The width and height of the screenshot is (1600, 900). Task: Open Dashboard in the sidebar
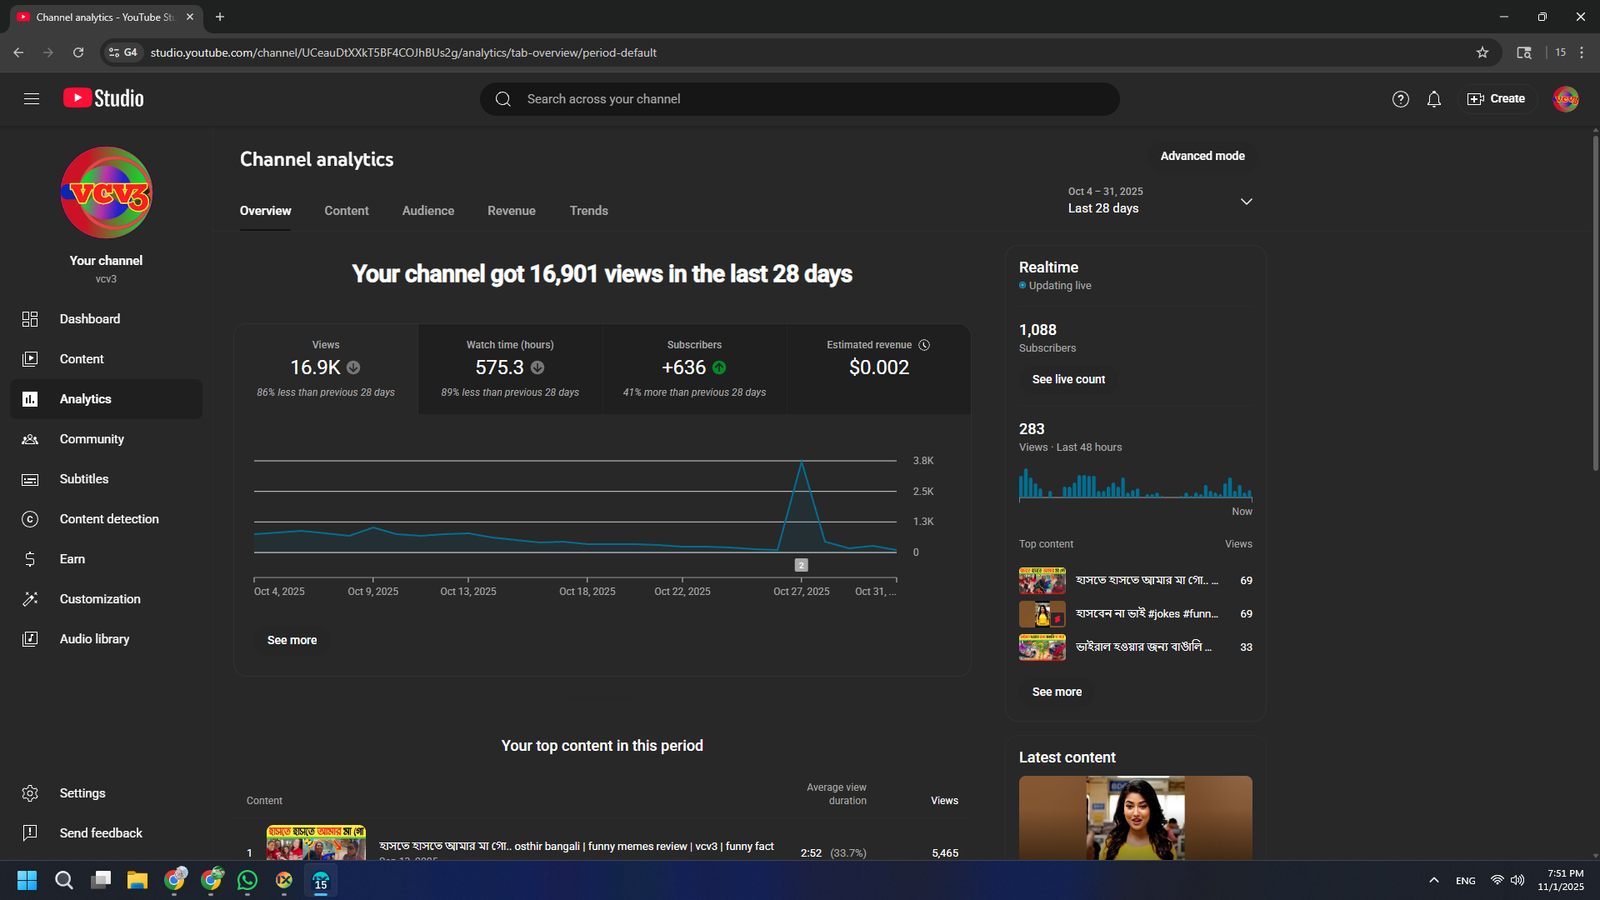click(x=89, y=319)
